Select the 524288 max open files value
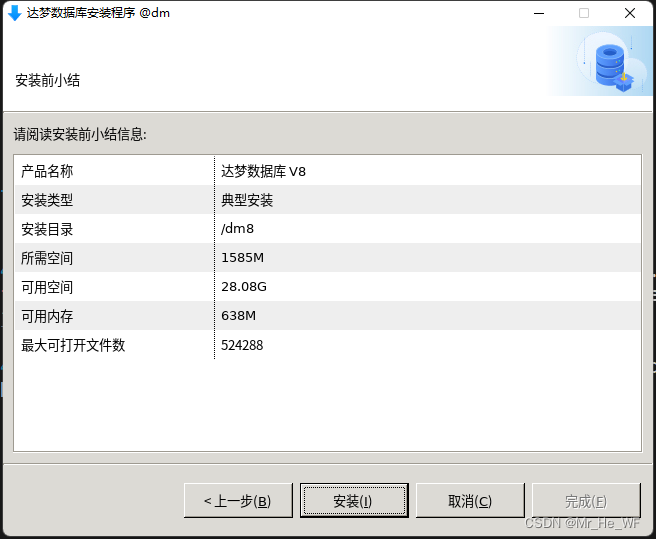The image size is (656, 539). (242, 345)
